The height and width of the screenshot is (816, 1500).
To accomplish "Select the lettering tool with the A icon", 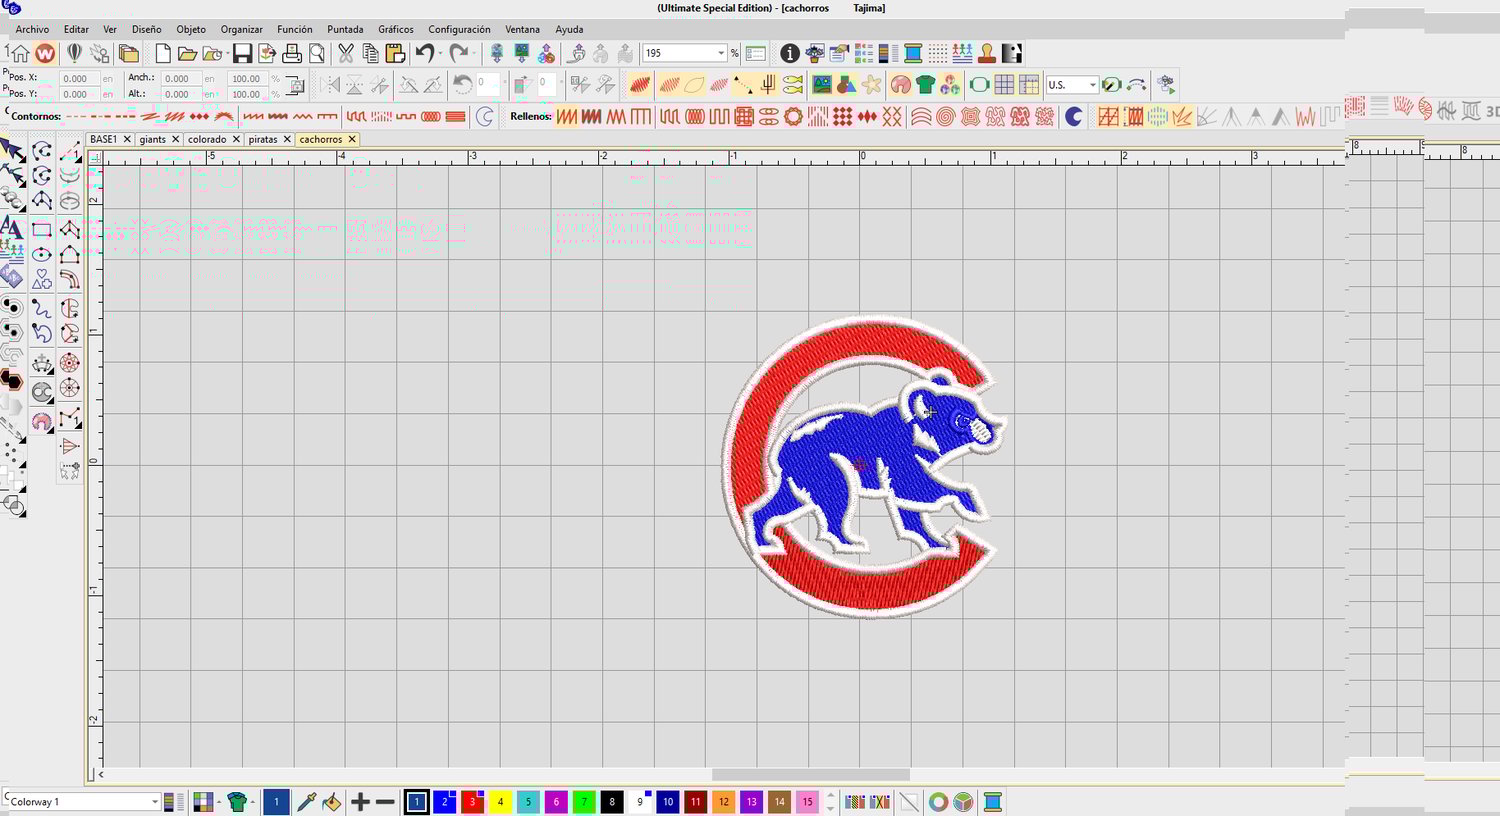I will (11, 227).
